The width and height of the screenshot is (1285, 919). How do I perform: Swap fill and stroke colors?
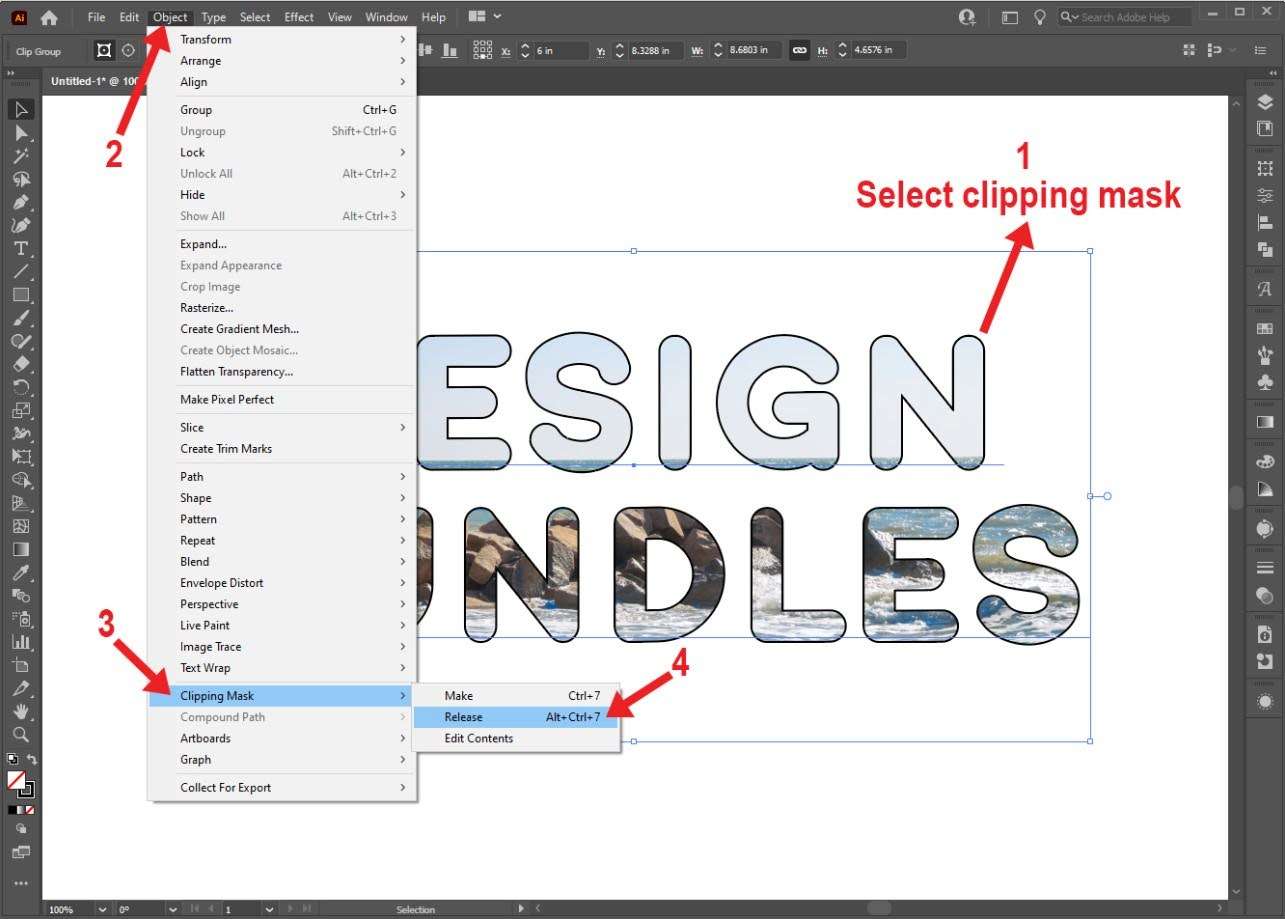click(x=32, y=759)
